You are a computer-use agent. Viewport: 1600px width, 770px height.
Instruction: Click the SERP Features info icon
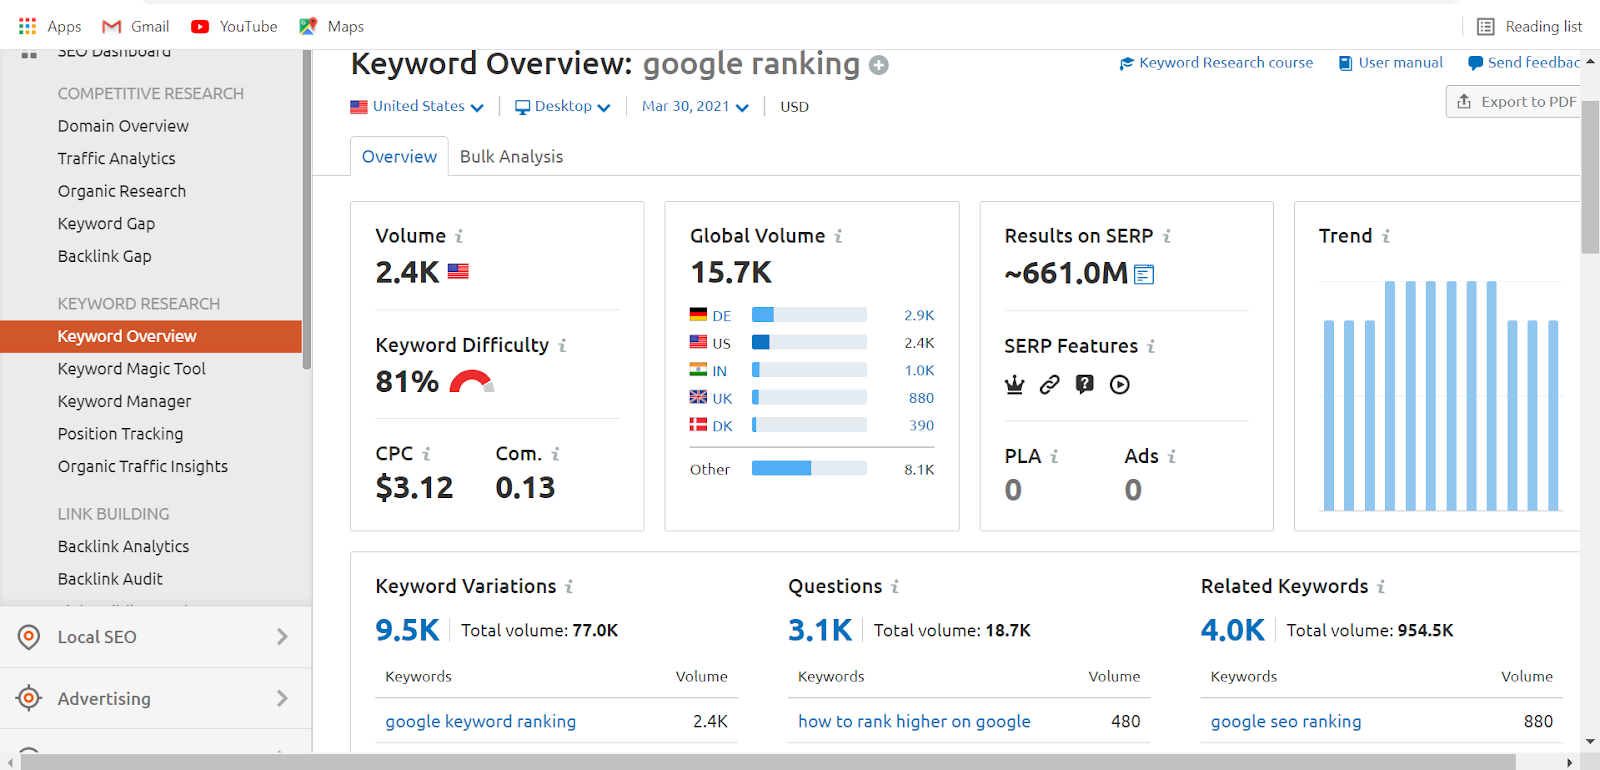(1151, 346)
